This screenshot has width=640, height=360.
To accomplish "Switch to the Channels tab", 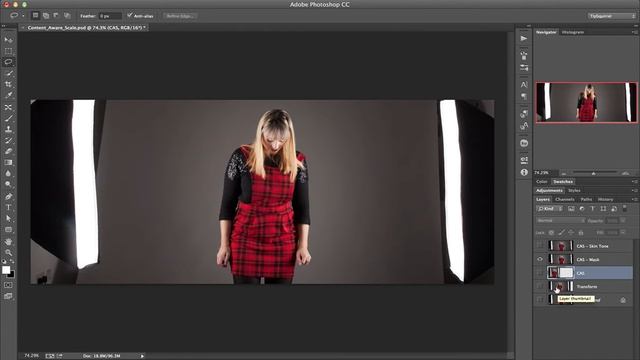I will point(565,199).
